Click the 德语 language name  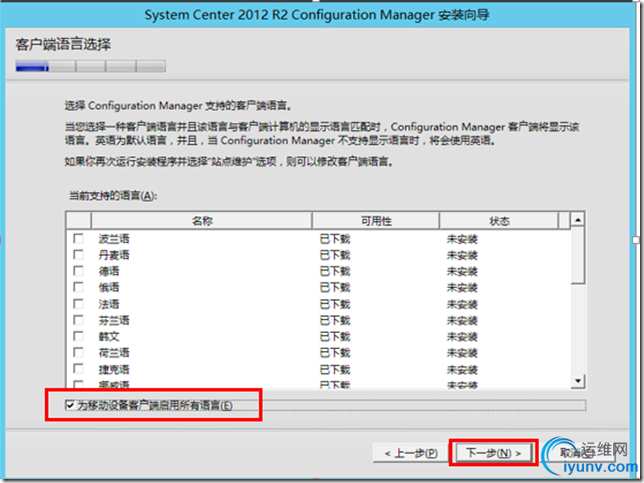coord(109,271)
